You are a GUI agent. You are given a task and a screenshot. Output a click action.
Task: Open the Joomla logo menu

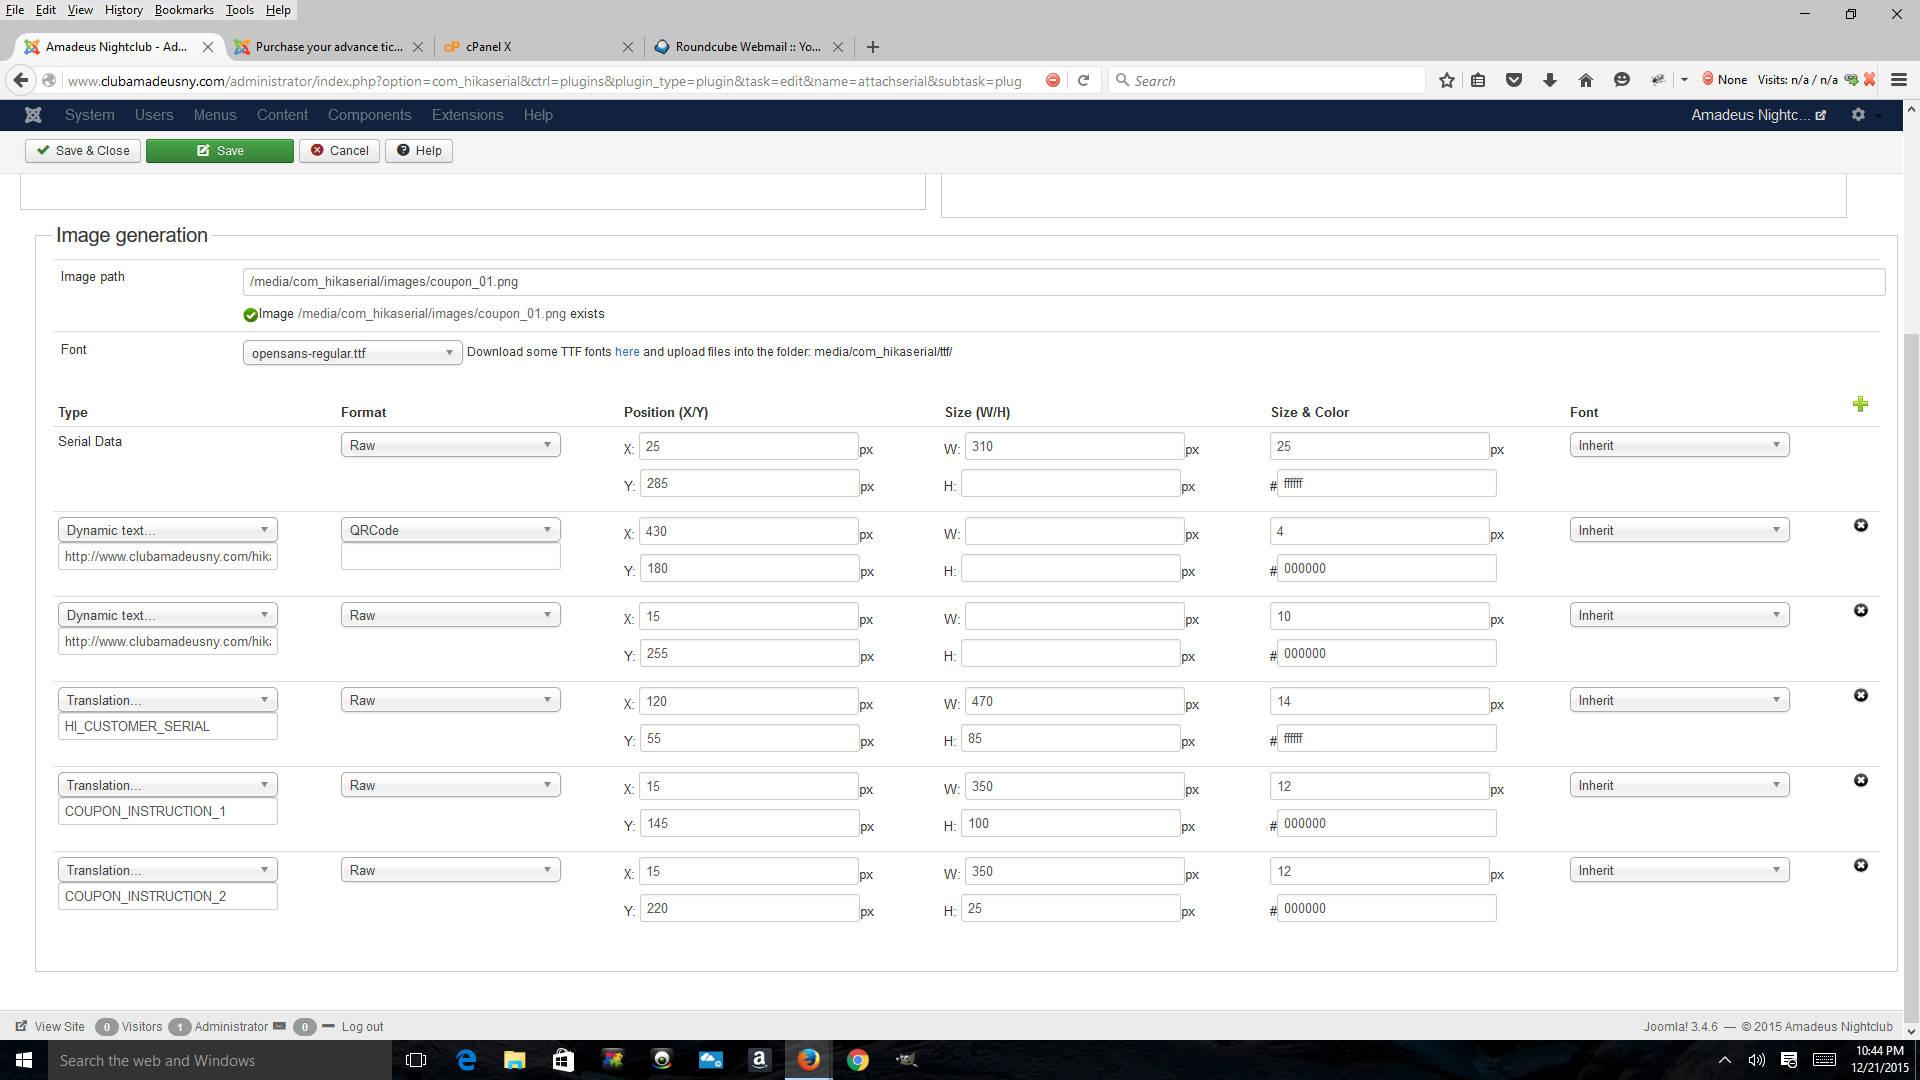coord(33,115)
